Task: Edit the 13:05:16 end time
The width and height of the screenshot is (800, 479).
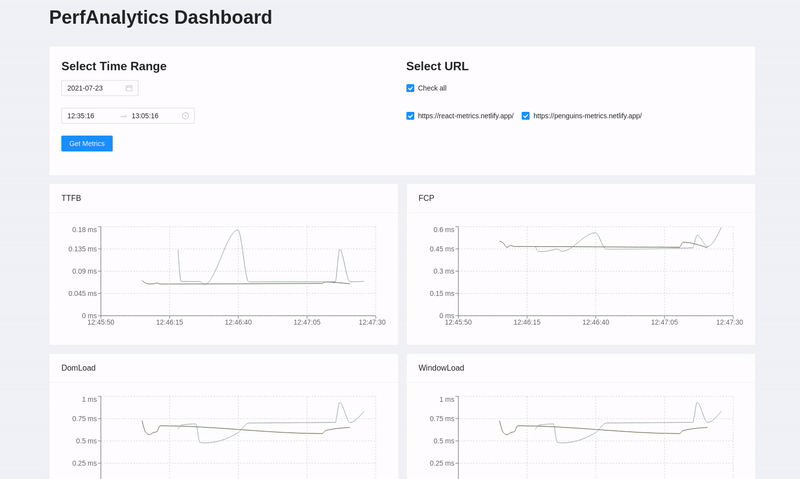Action: (145, 116)
